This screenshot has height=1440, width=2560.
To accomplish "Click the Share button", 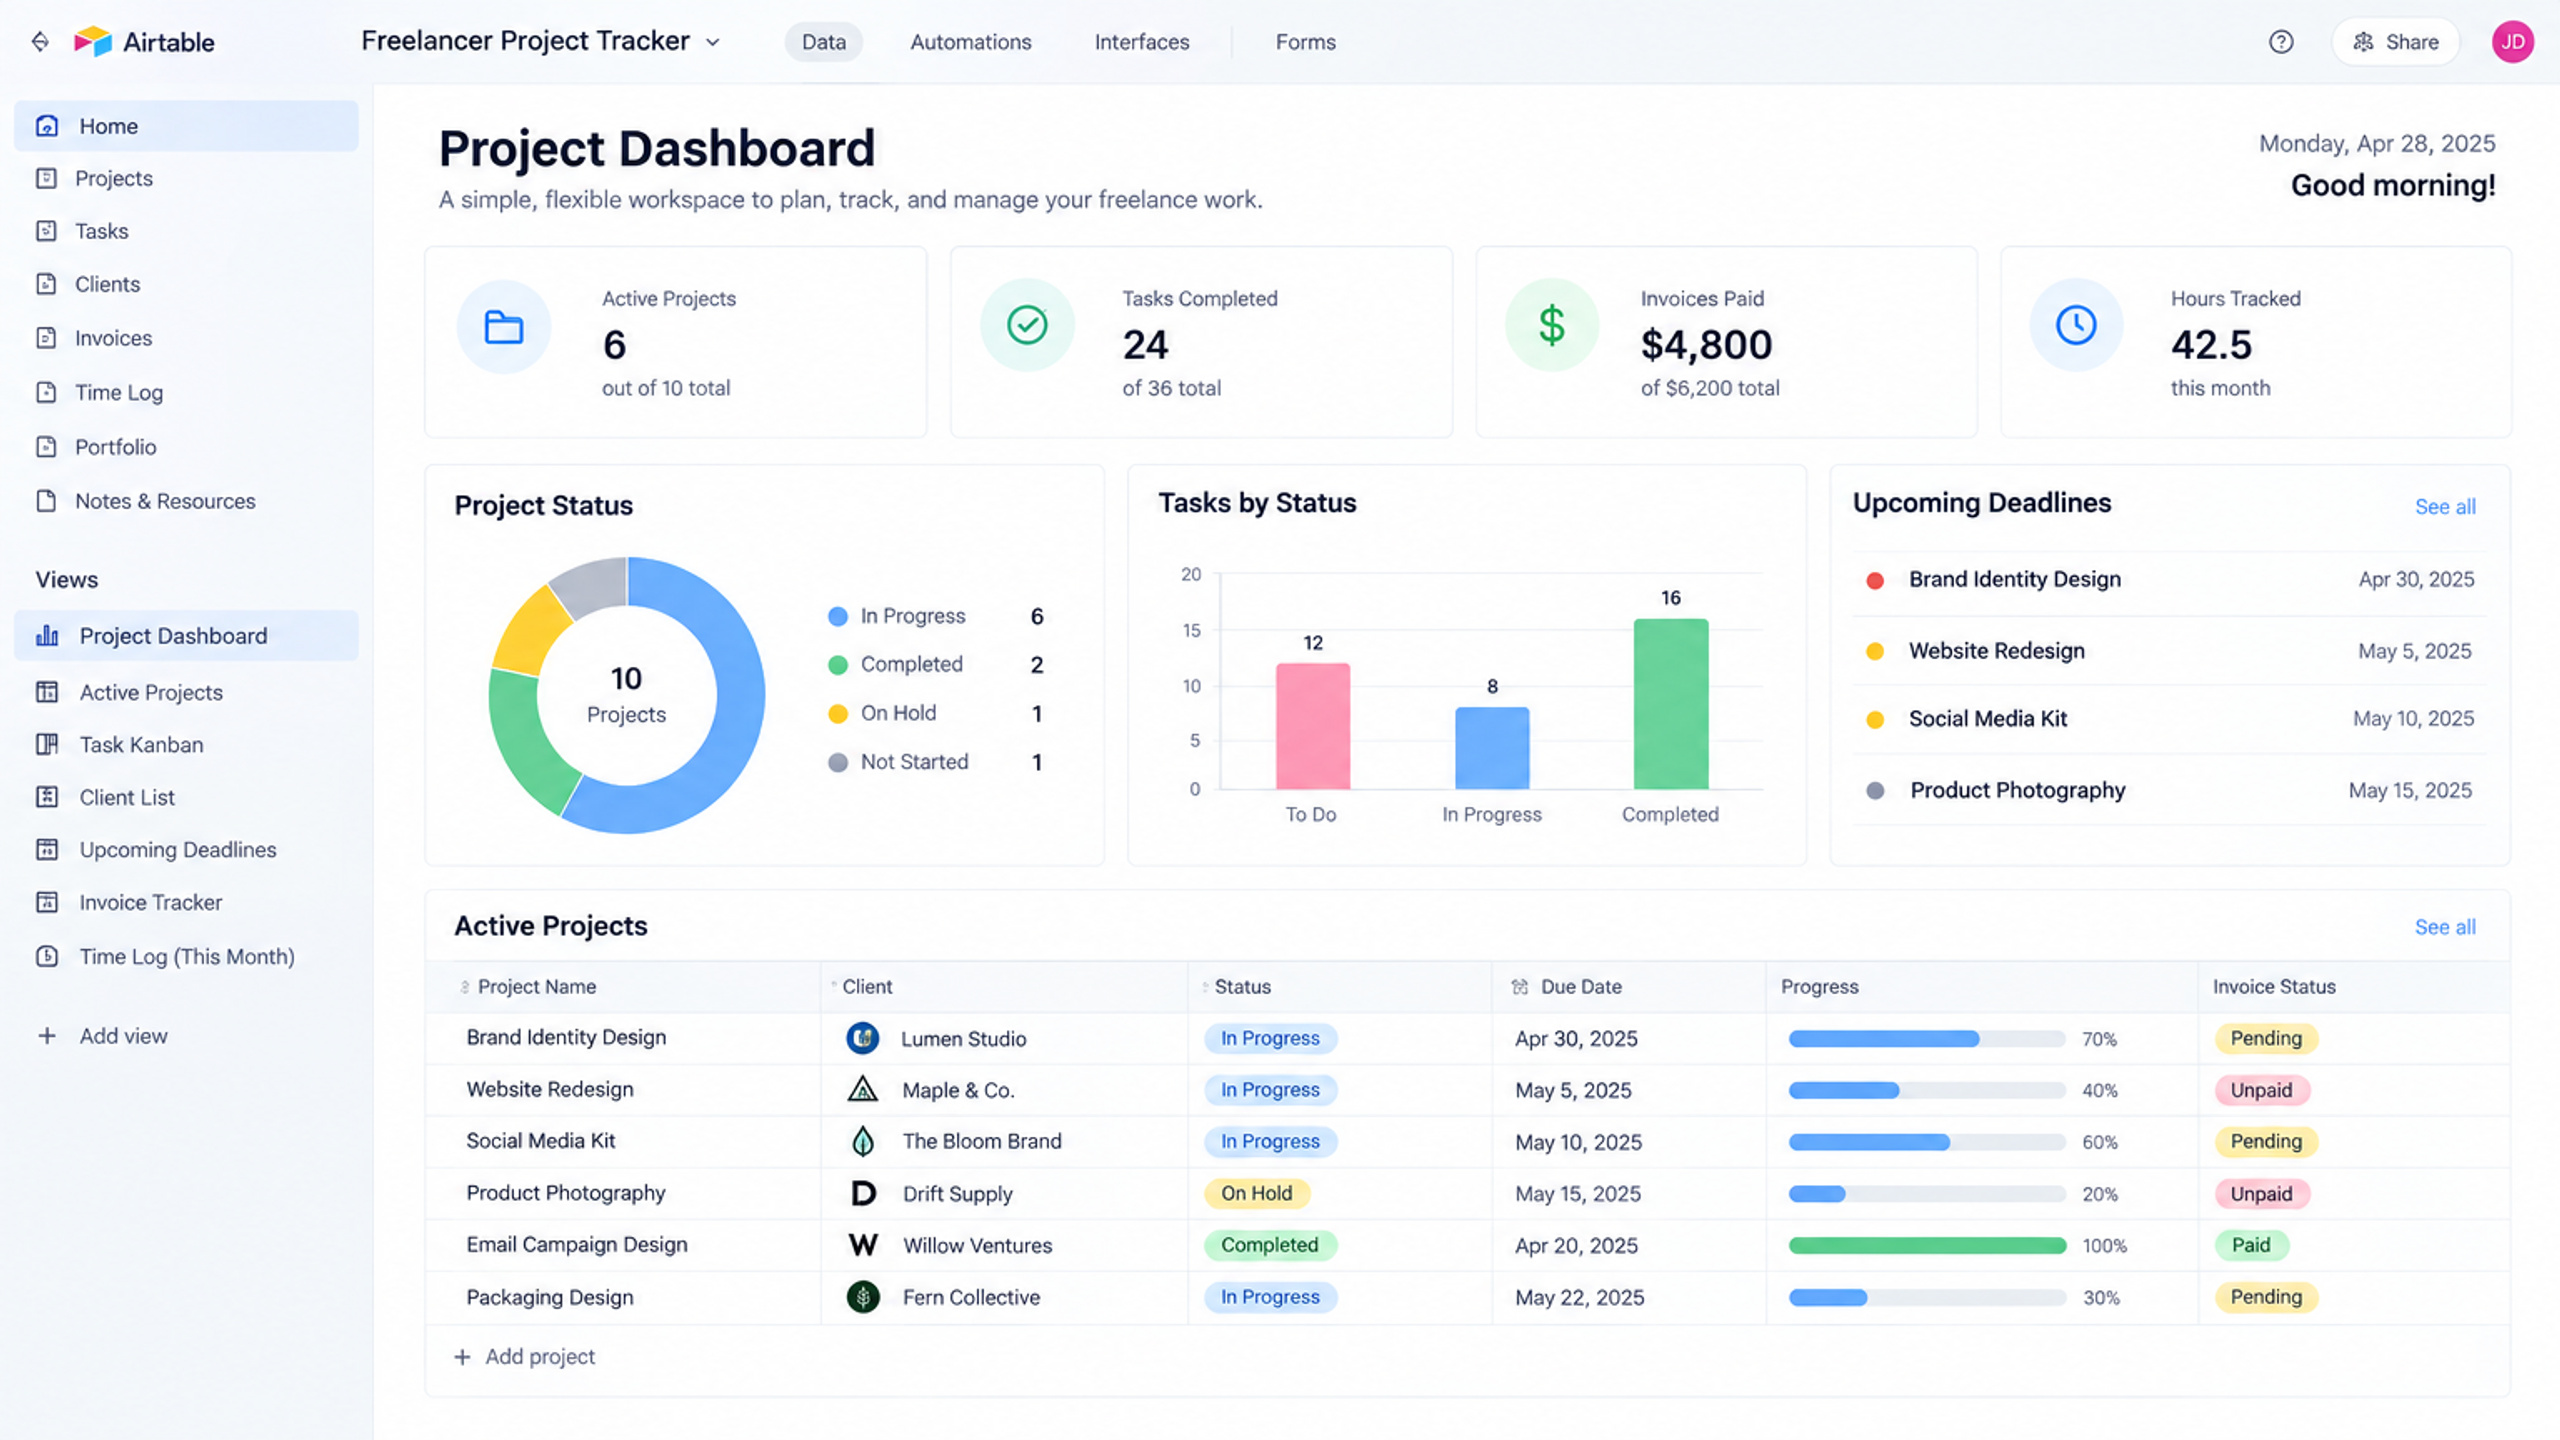I will tap(2395, 42).
